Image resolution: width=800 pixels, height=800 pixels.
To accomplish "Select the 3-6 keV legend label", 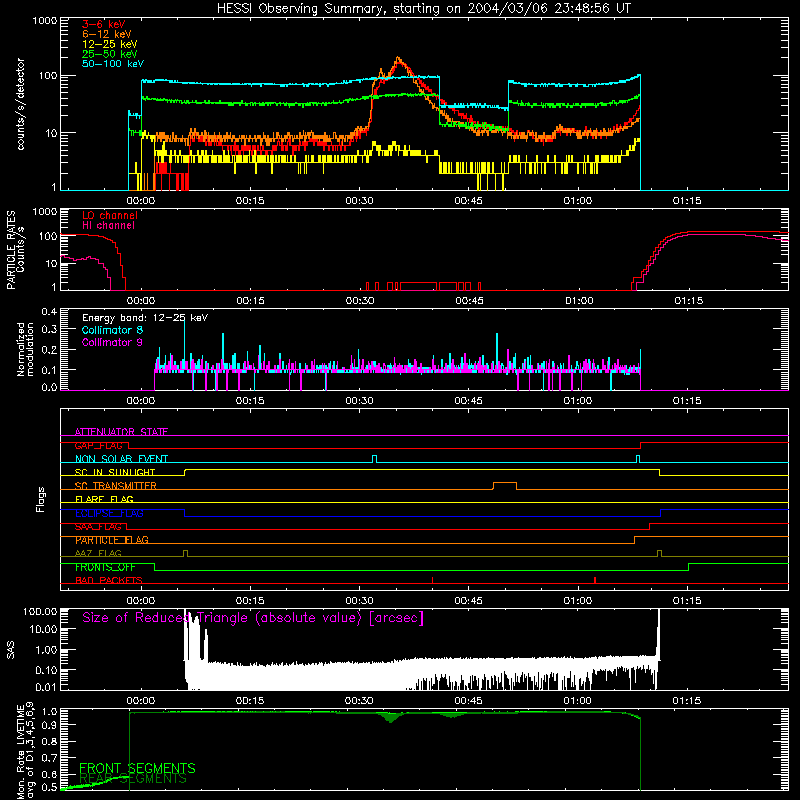I will click(x=103, y=24).
